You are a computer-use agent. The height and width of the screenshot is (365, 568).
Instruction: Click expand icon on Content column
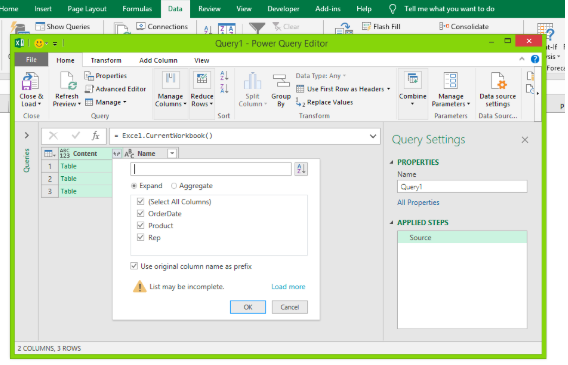pos(116,154)
